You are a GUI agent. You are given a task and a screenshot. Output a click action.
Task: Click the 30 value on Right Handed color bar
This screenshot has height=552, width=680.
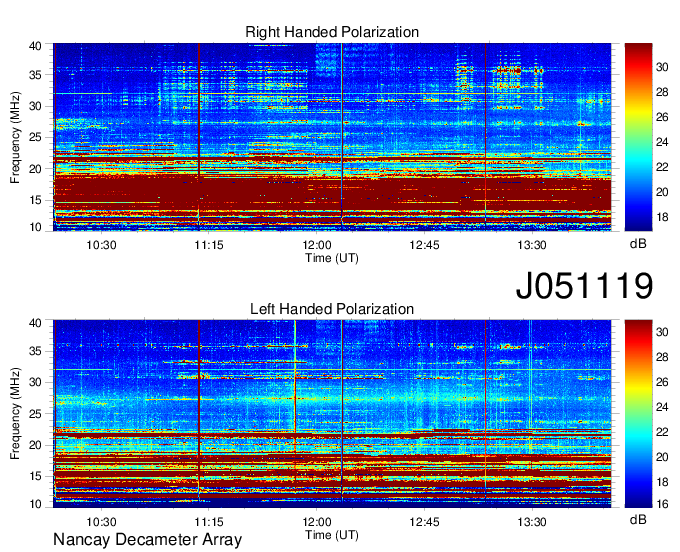(662, 67)
